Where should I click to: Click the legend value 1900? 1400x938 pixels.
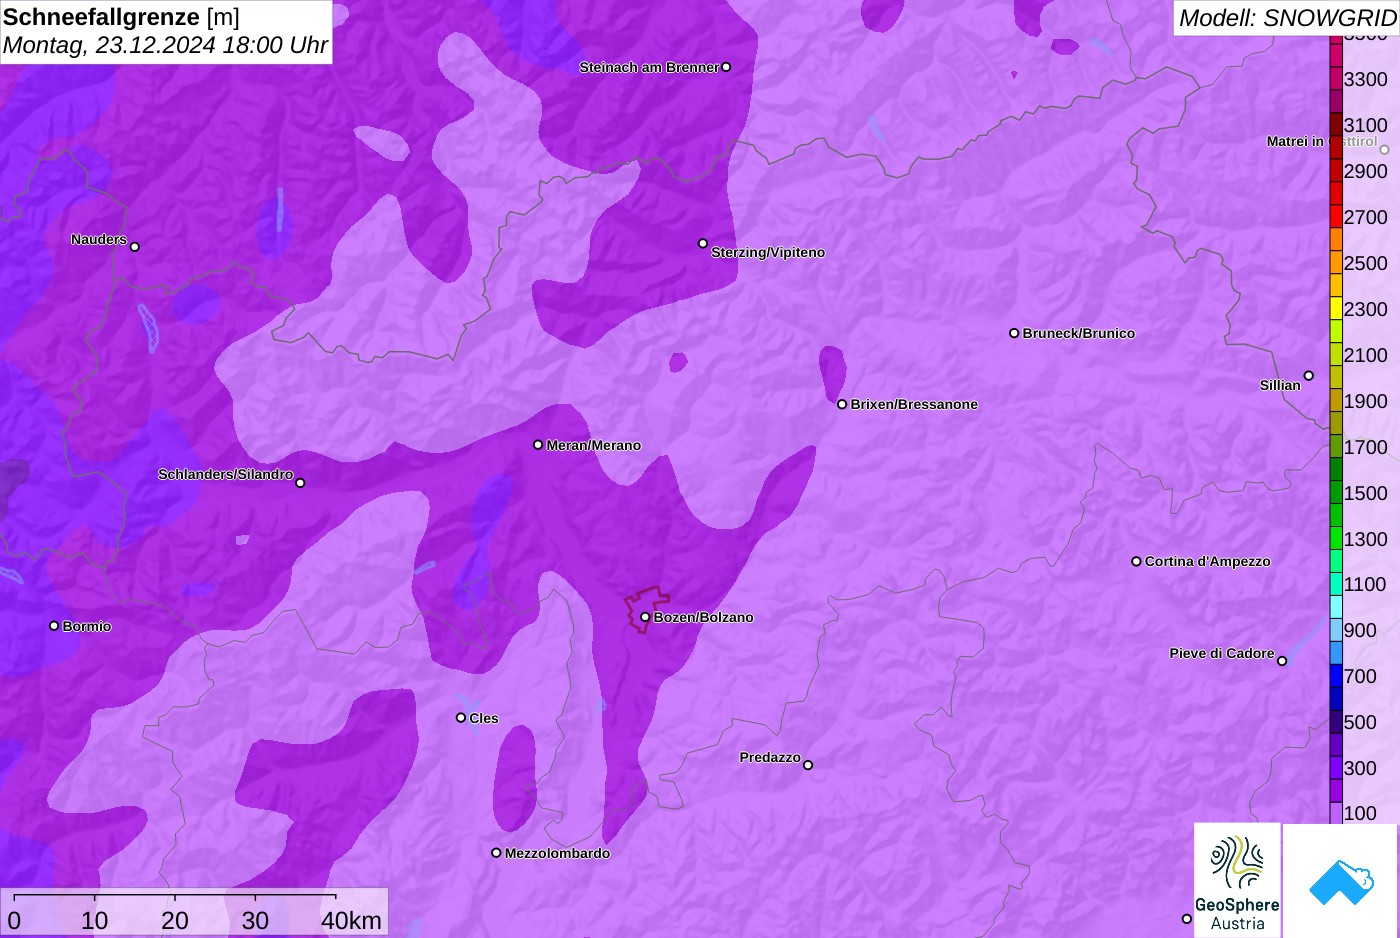pos(1365,401)
